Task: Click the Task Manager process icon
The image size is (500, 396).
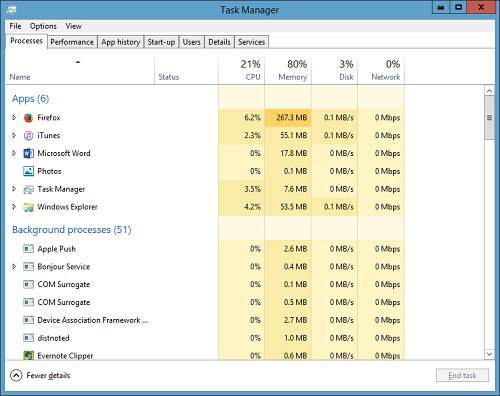Action: pyautogui.click(x=28, y=189)
